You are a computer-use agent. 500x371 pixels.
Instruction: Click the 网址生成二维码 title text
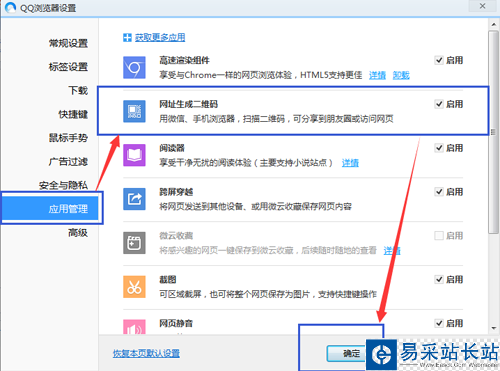188,104
